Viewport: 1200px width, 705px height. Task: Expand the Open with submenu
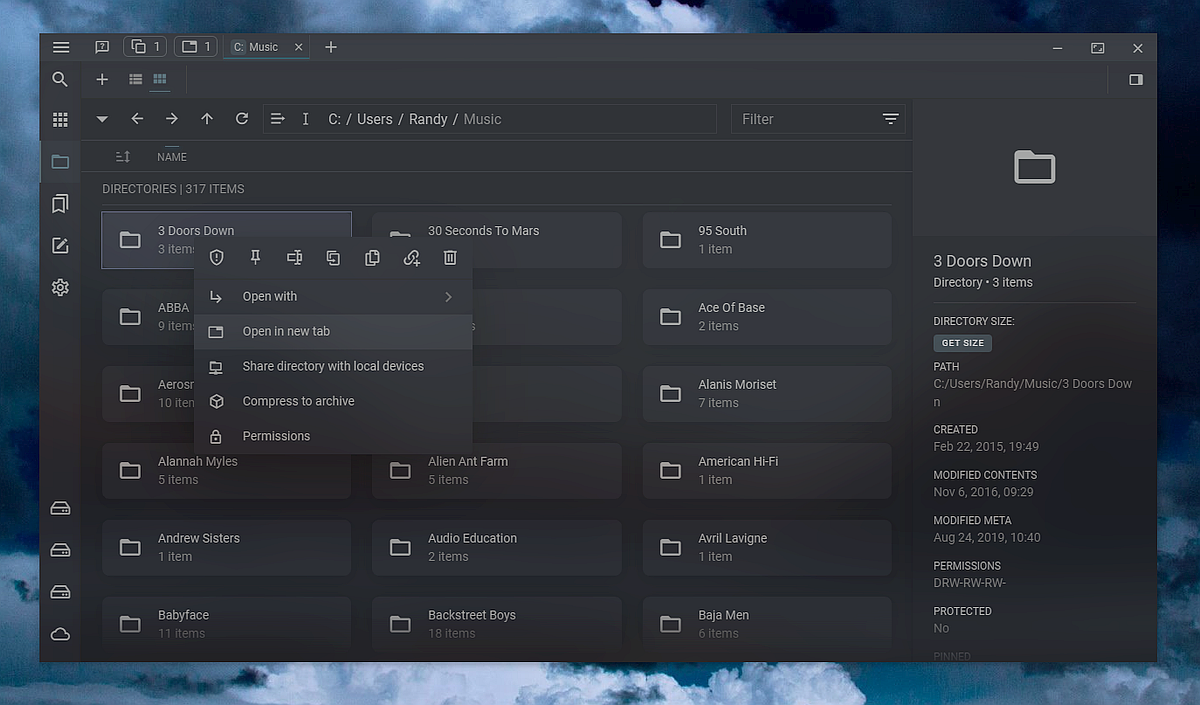[x=333, y=297]
